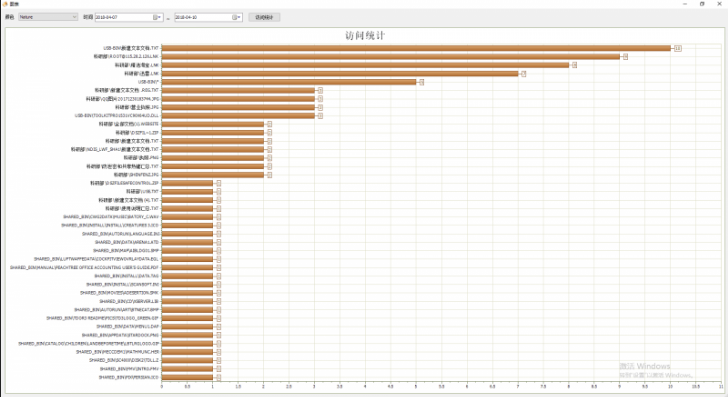Click the value marker on the 7 bar
Viewport: 728px width, 397px height.
pos(523,74)
